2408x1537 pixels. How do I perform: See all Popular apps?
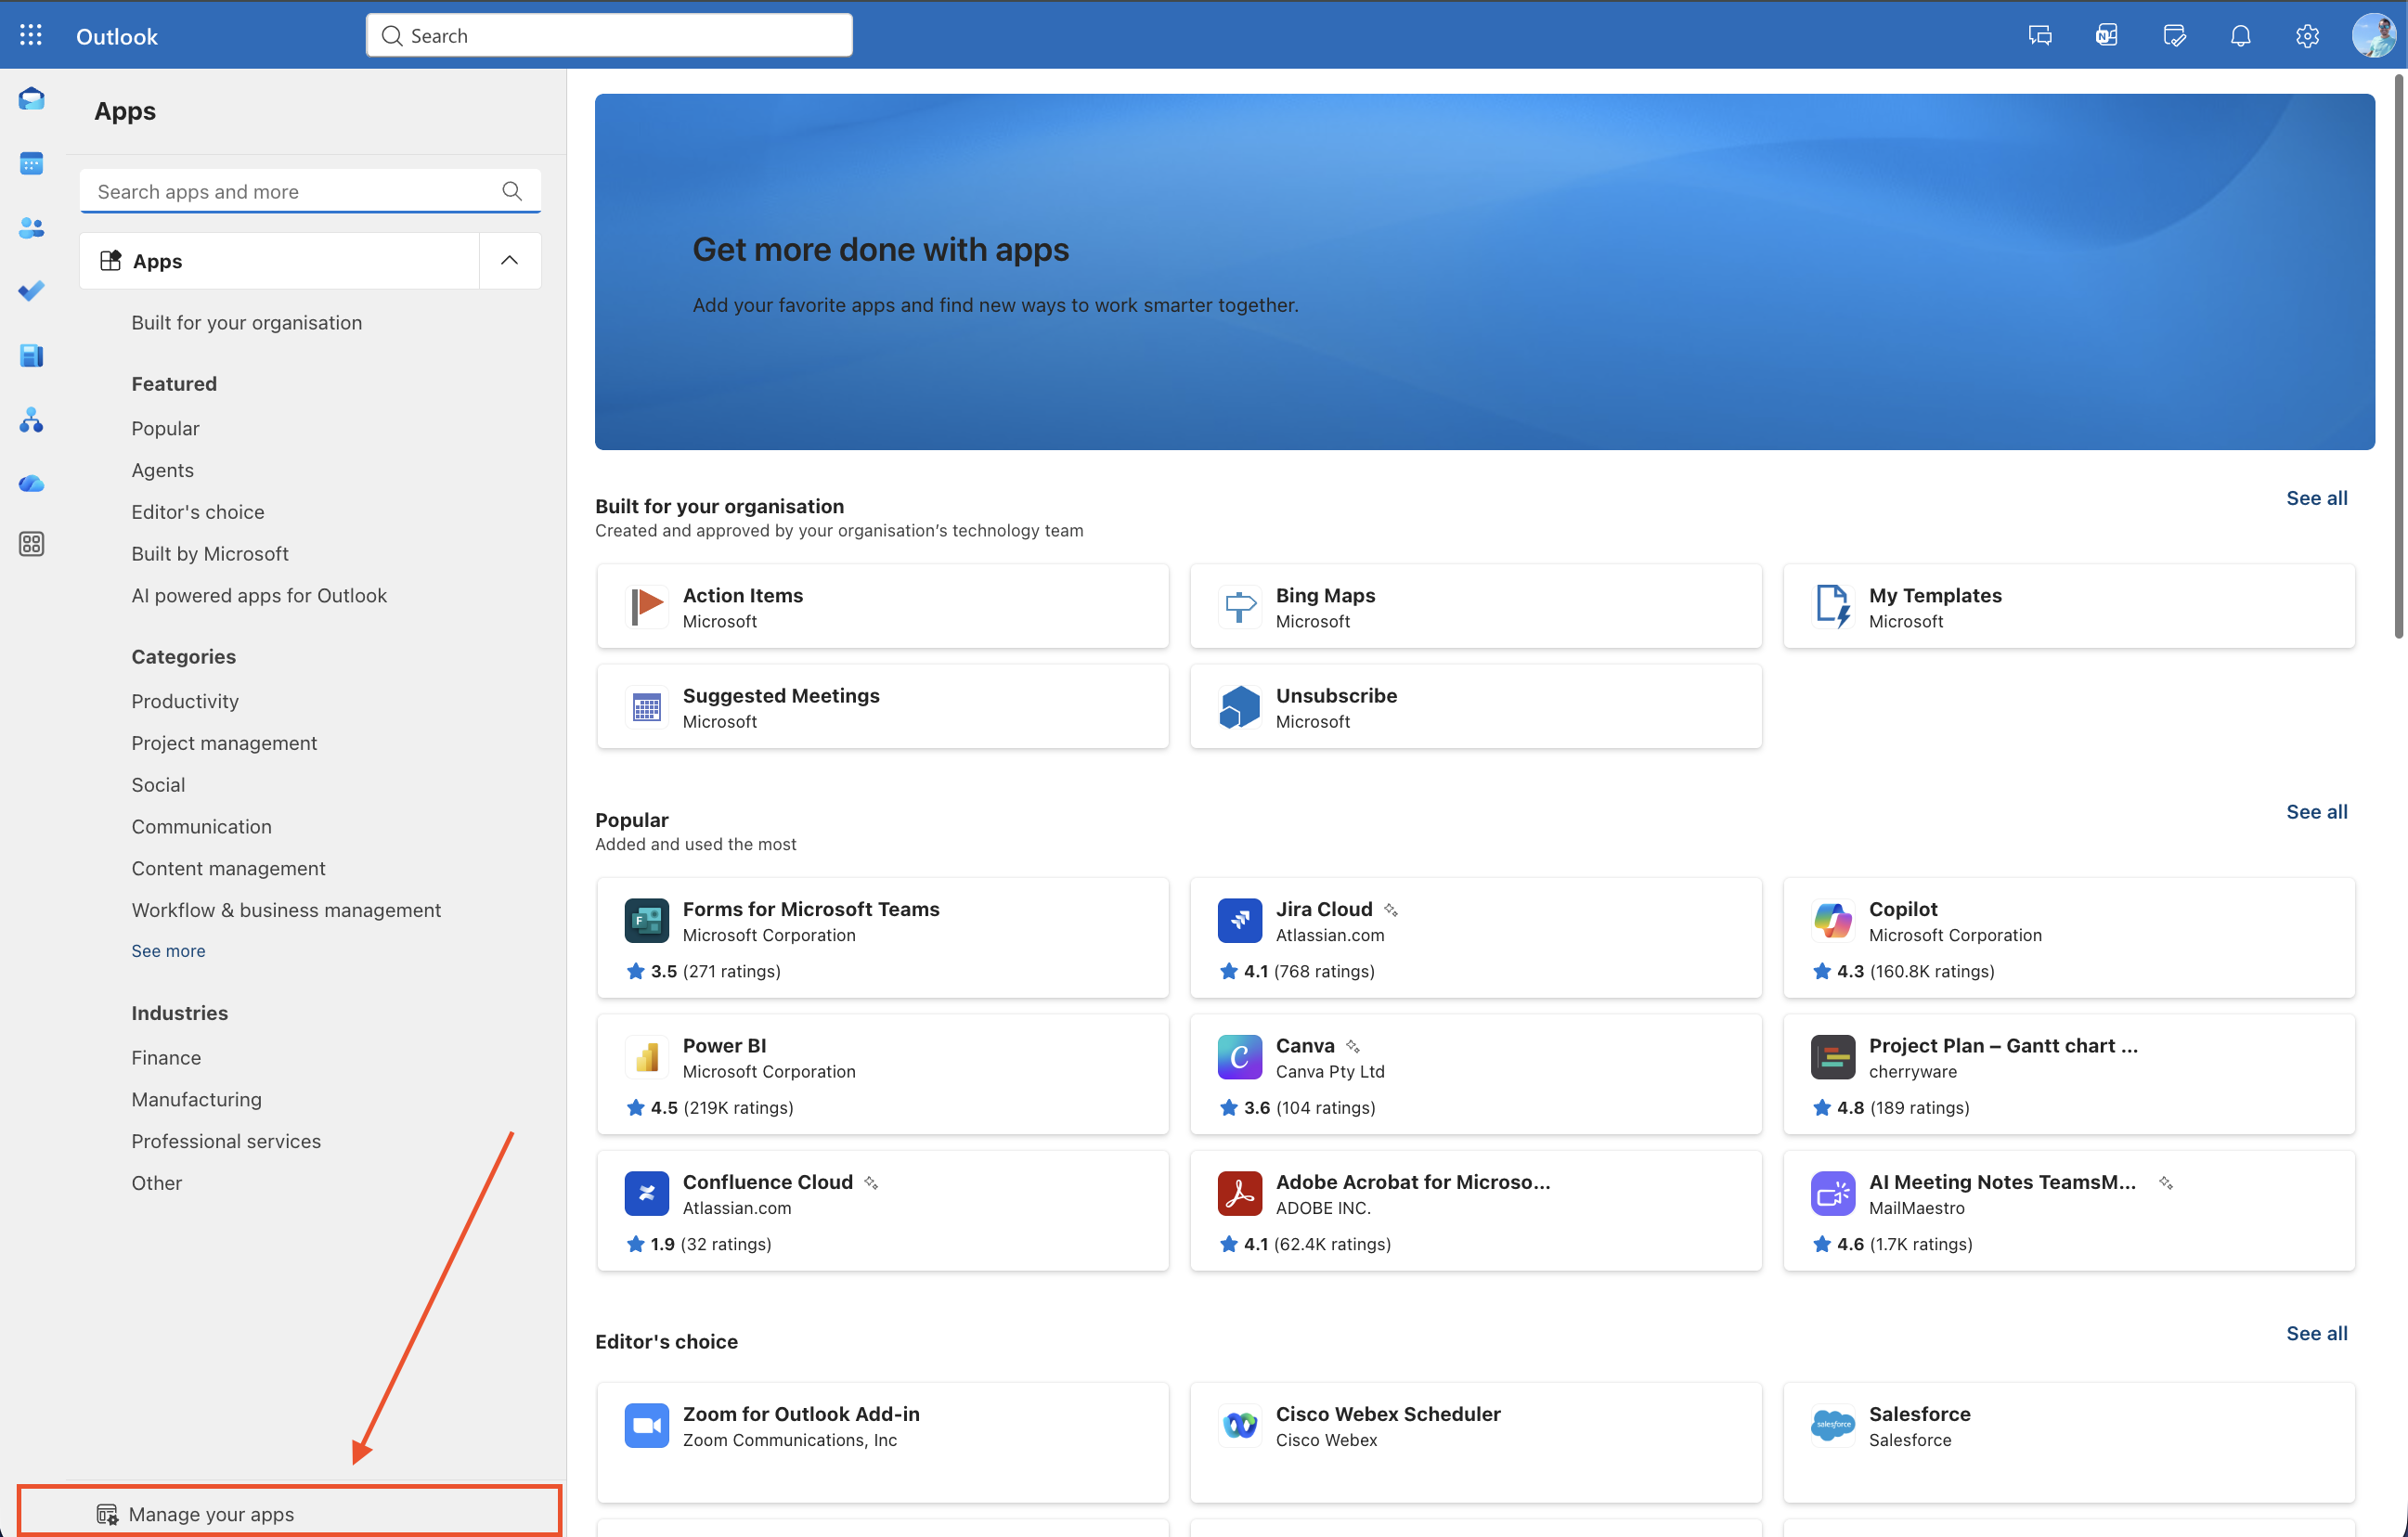coord(2316,811)
